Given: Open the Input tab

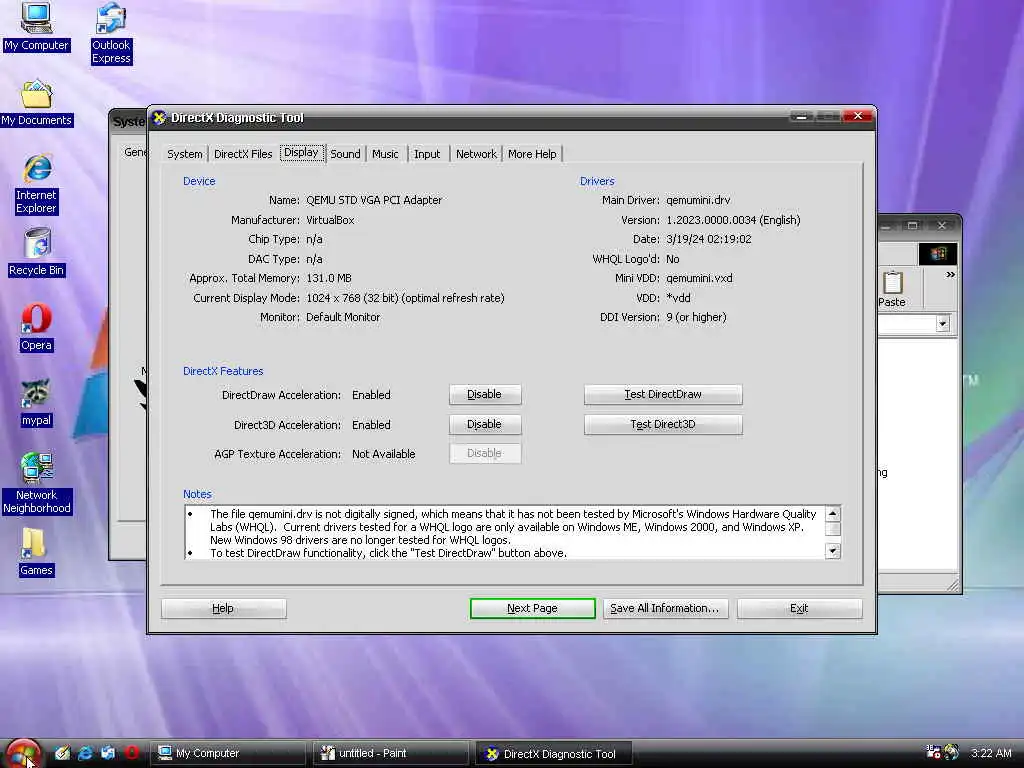Looking at the screenshot, I should pyautogui.click(x=427, y=154).
